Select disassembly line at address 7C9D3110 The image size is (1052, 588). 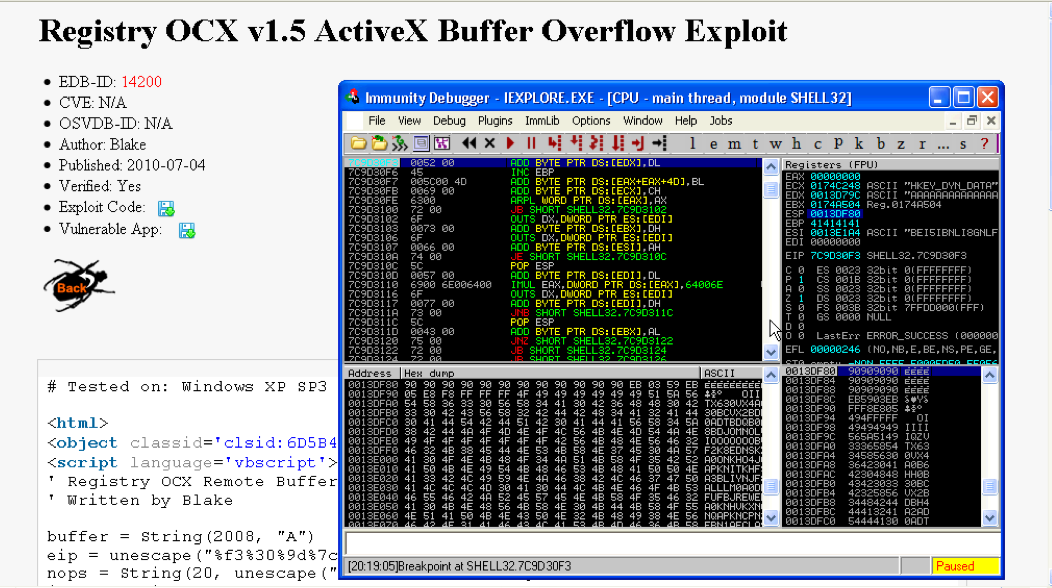[553, 285]
